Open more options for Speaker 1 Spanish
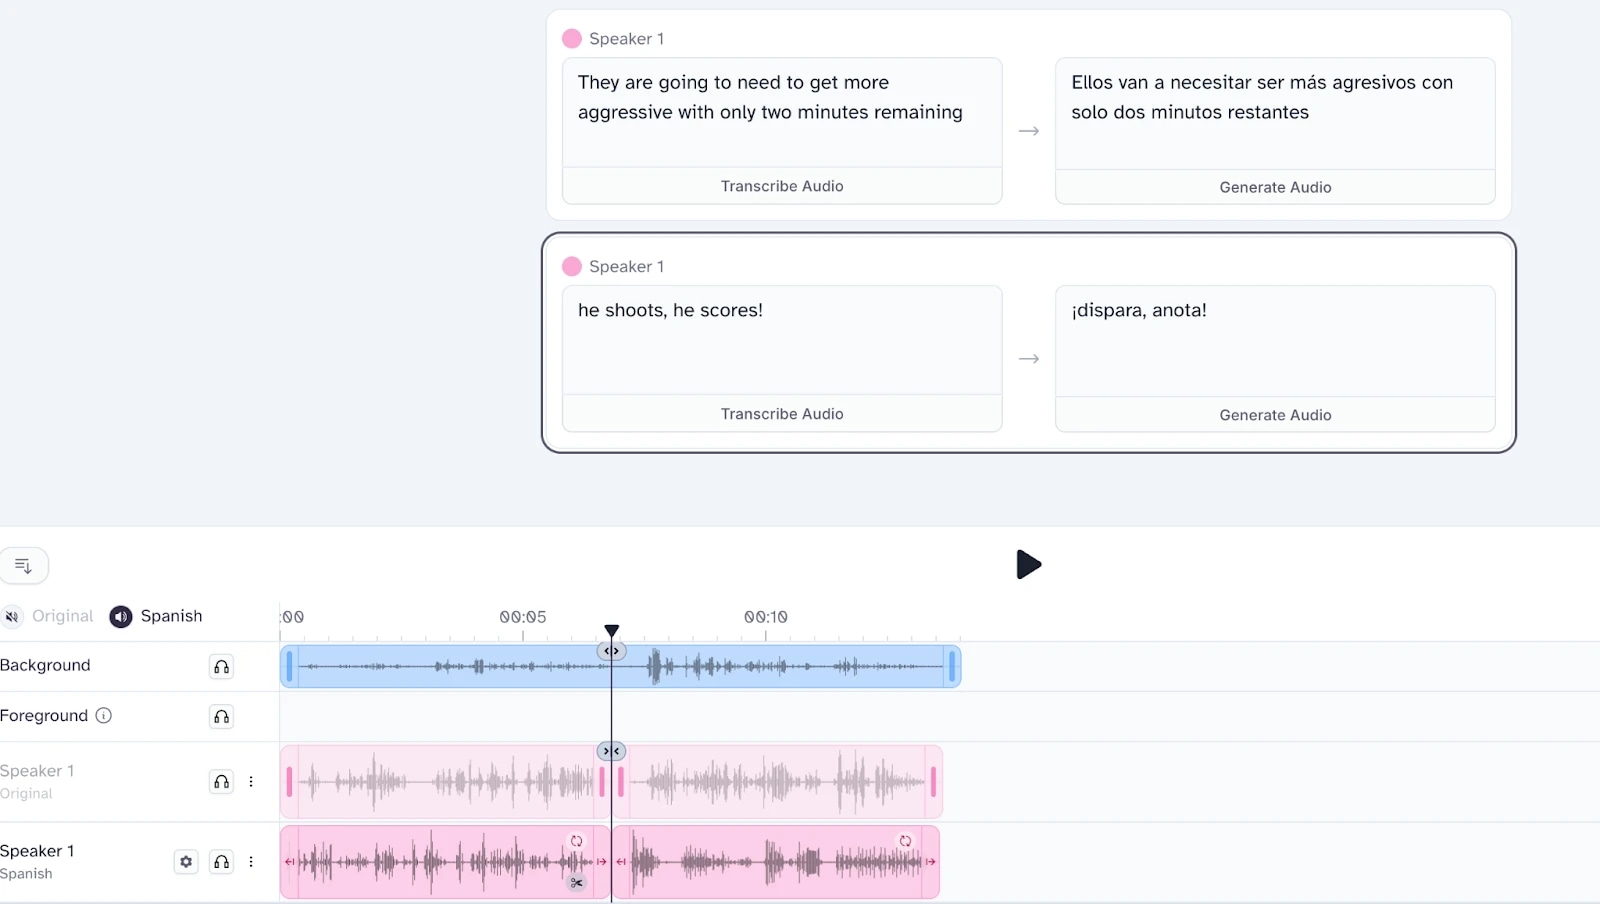 (x=251, y=862)
